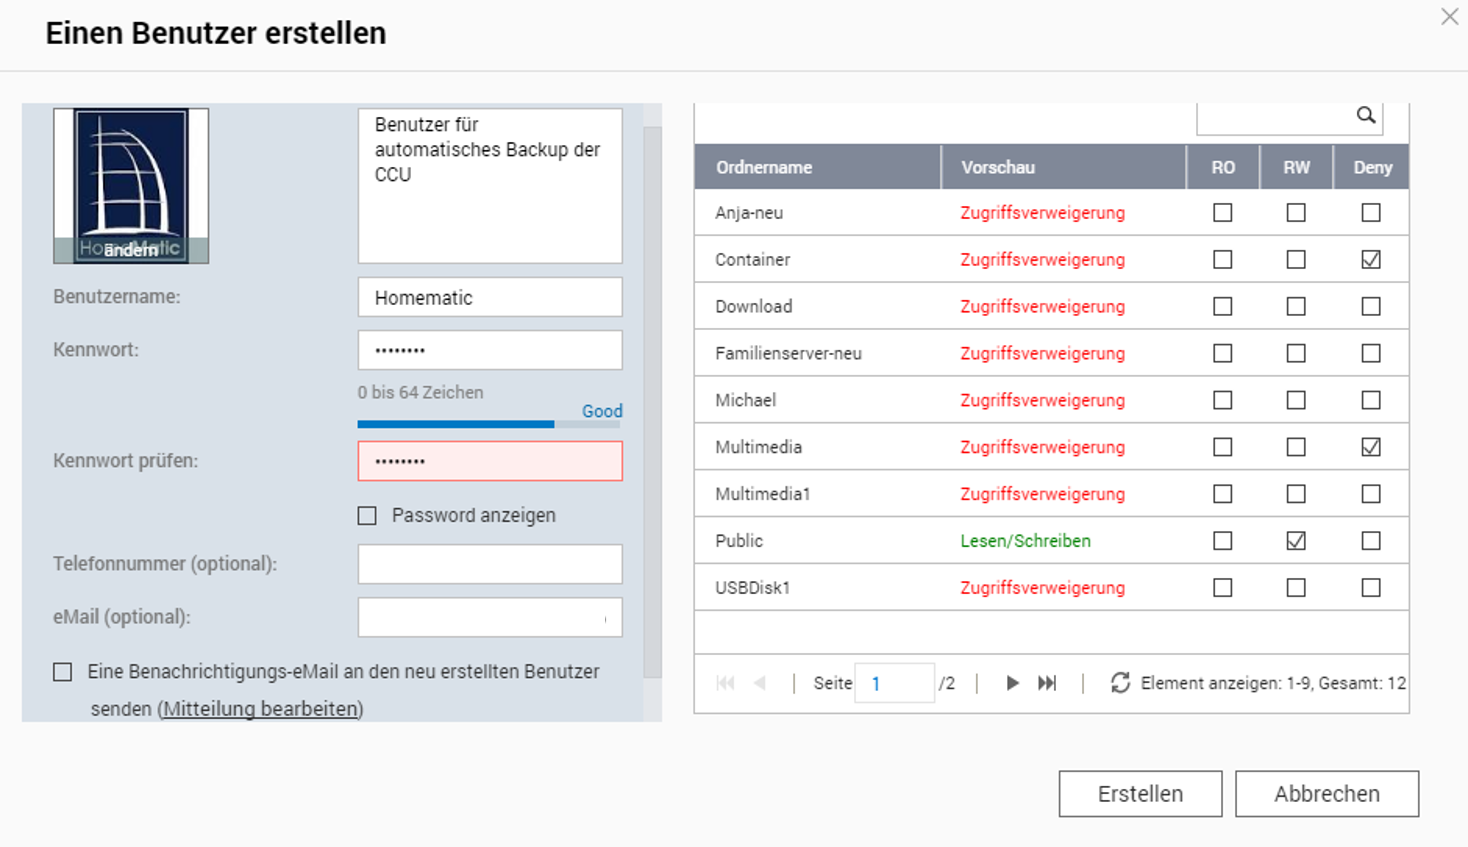Close the create user dialog
The image size is (1468, 847).
click(1449, 17)
